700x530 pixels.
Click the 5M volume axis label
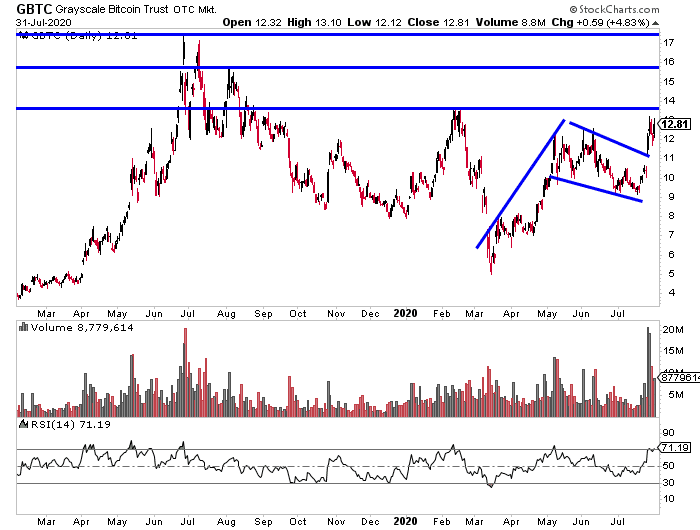point(676,395)
